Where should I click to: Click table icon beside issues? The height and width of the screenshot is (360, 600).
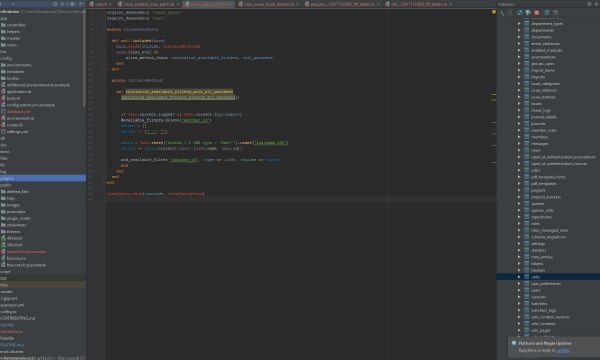click(527, 103)
